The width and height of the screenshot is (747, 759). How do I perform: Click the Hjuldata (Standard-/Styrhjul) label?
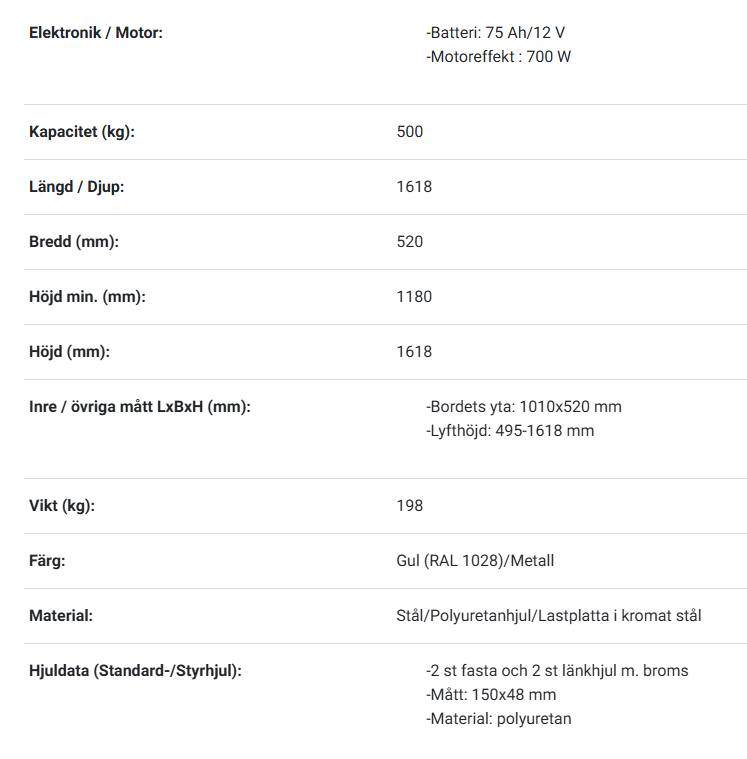pos(135,671)
